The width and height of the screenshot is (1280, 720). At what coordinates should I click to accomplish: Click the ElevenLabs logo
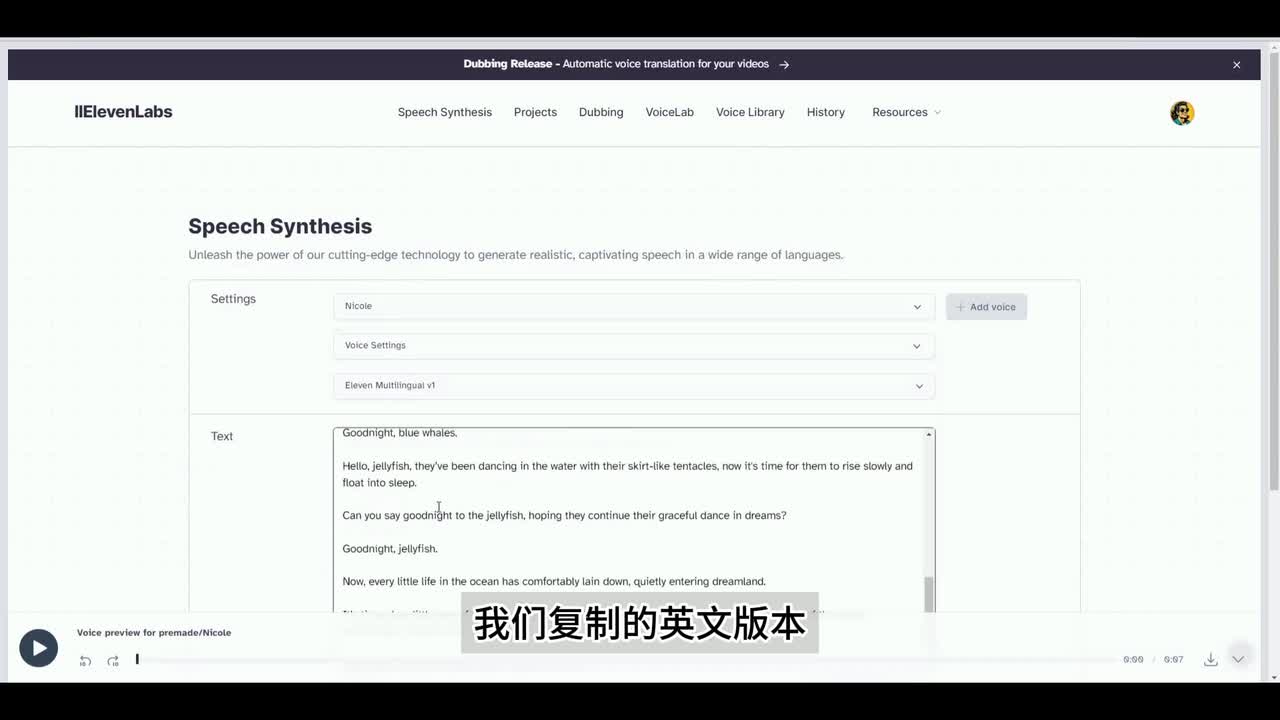(123, 112)
